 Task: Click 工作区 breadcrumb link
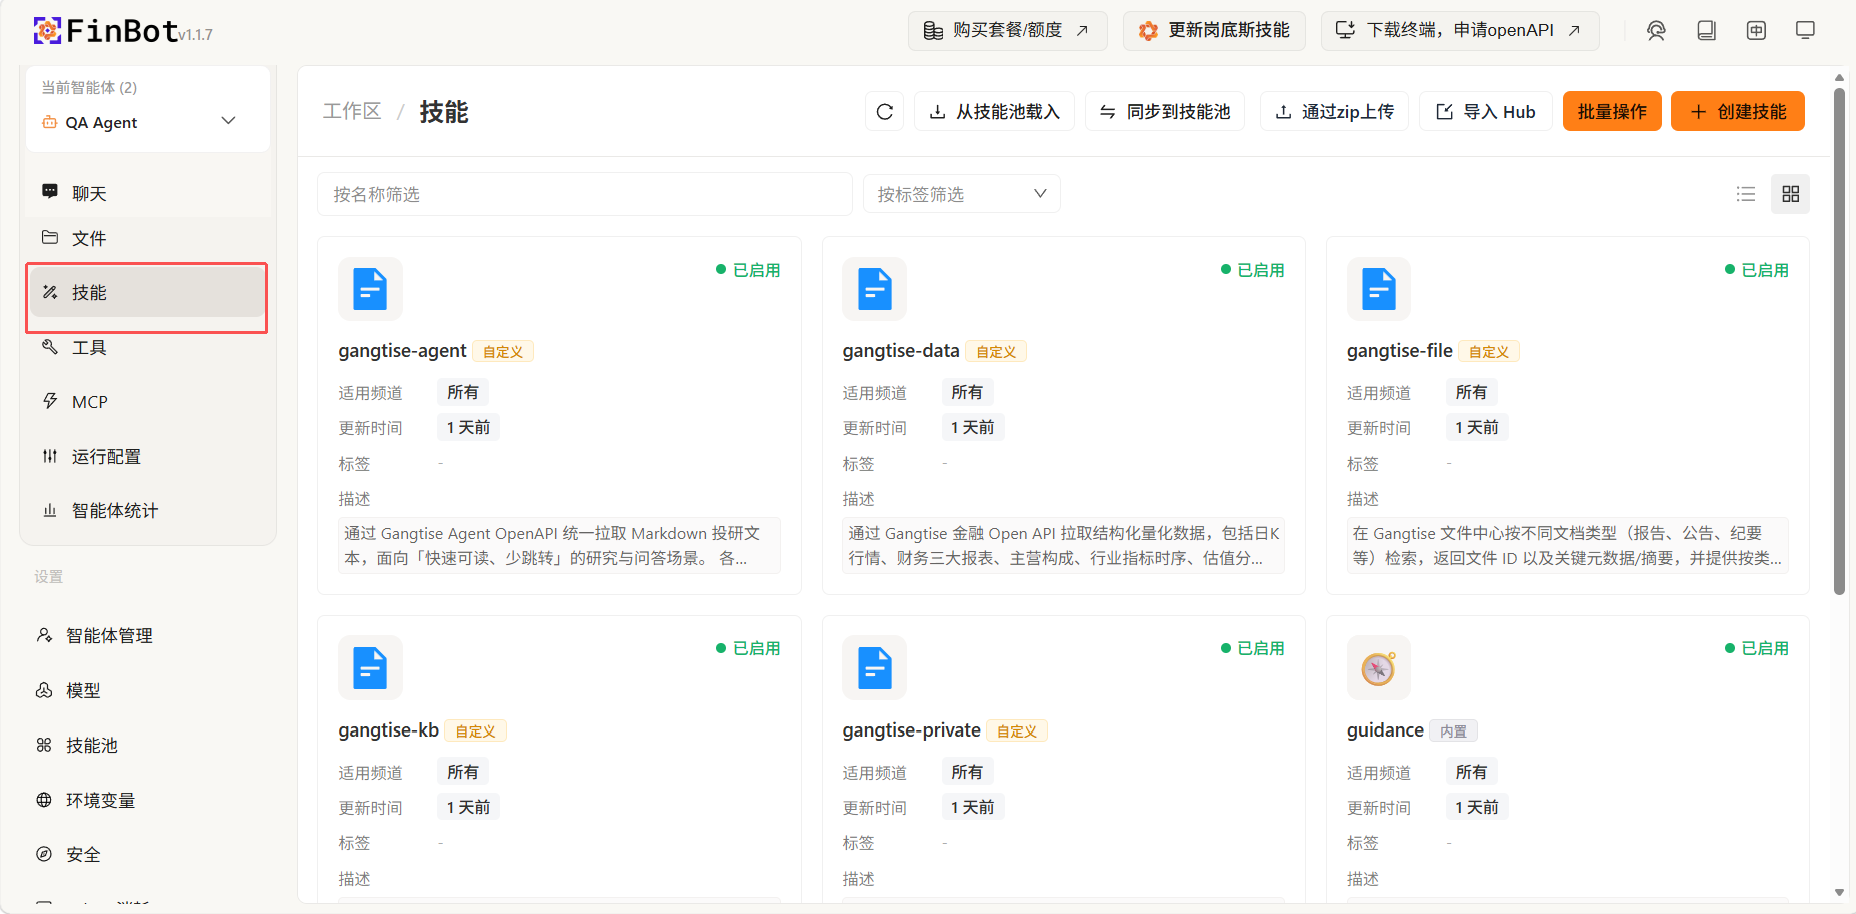[352, 111]
